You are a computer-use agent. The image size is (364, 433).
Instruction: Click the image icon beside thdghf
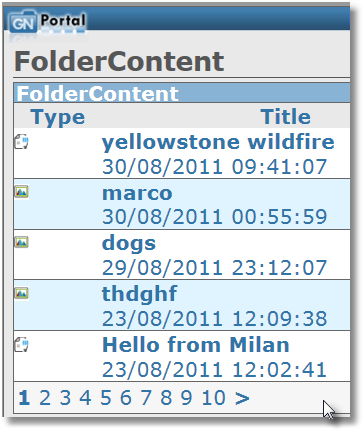point(22,293)
